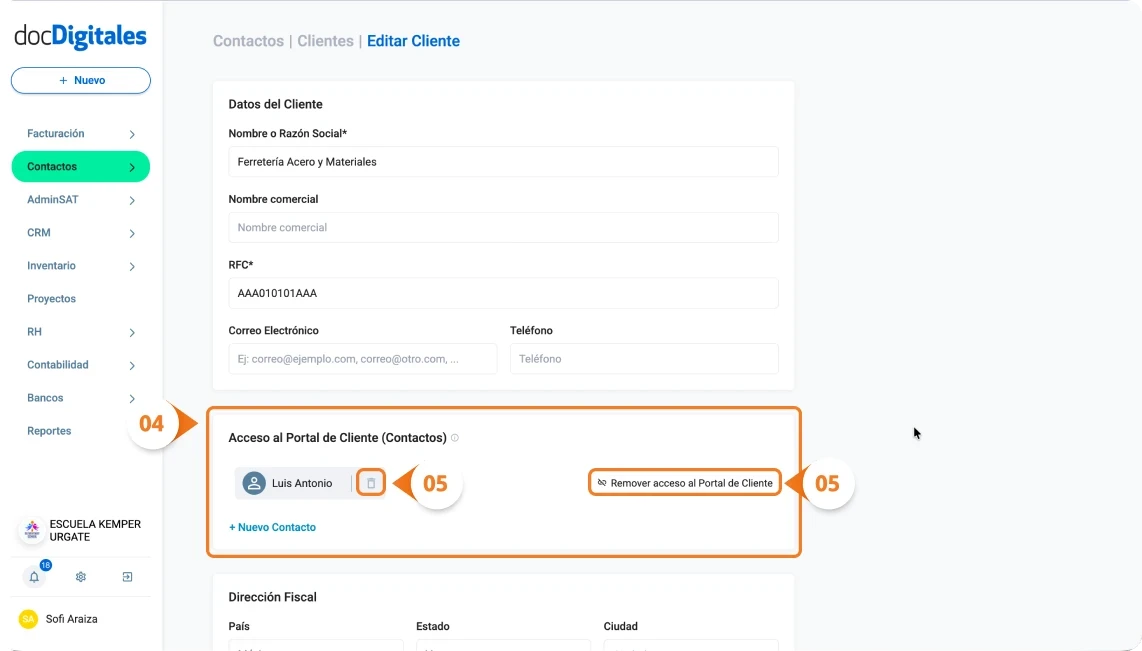Click the logout icon in the sidebar
Image resolution: width=1142 pixels, height=651 pixels.
tap(127, 577)
